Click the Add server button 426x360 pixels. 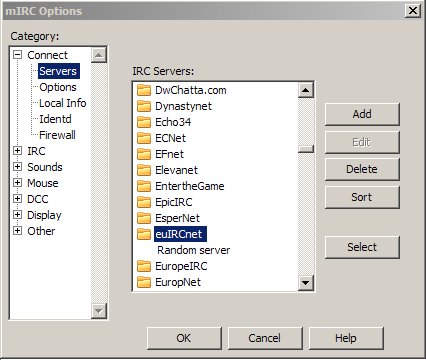[x=362, y=114]
